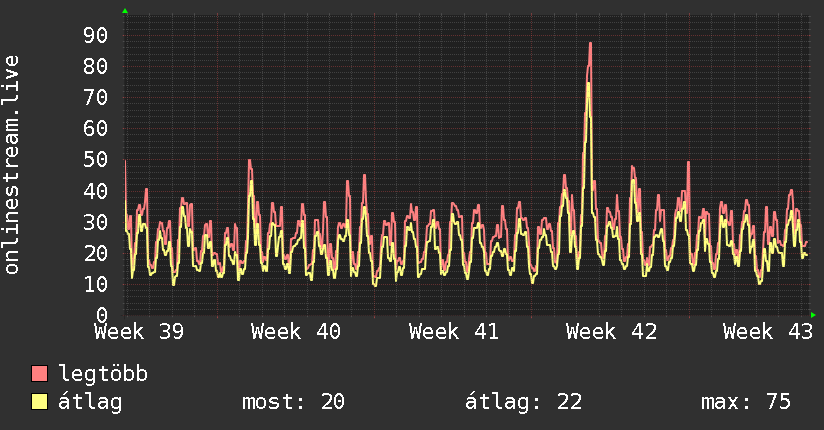Click the Week 42 axis label
The image size is (824, 430).
(x=611, y=332)
